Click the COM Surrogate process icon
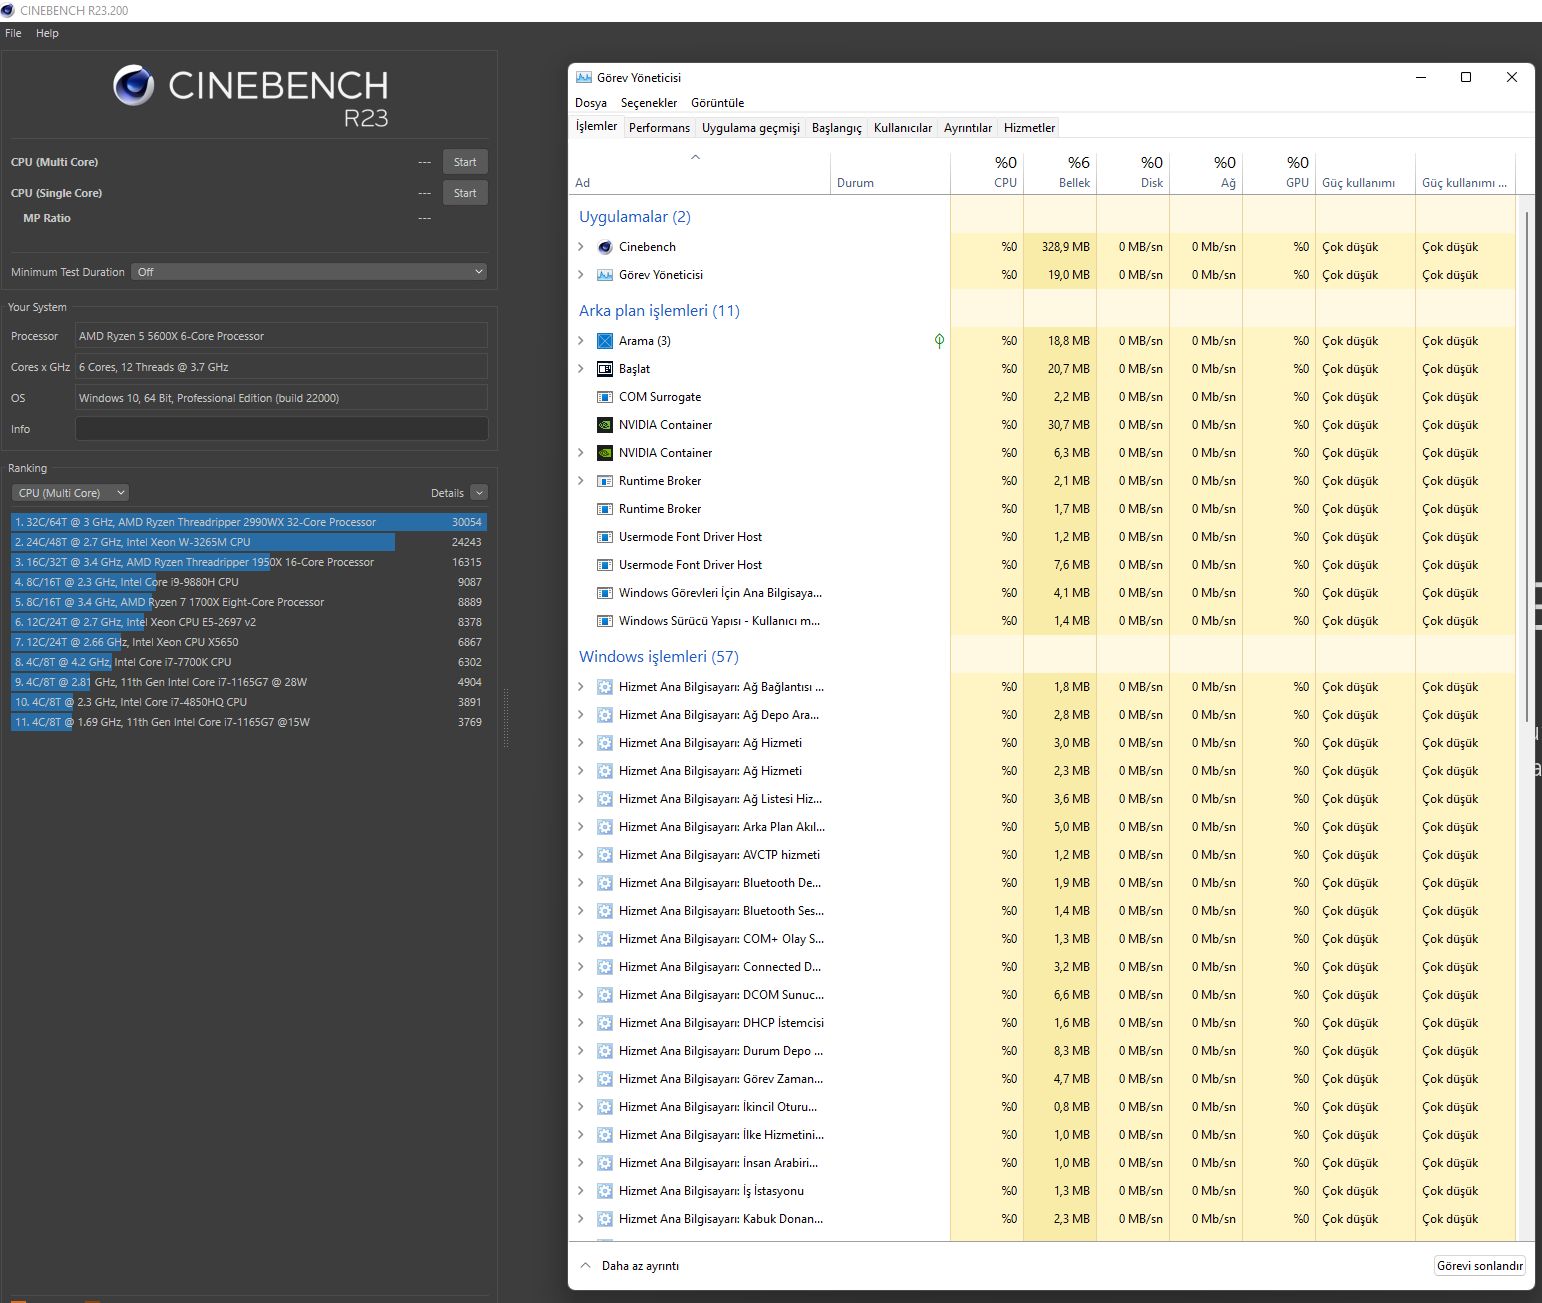This screenshot has width=1542, height=1303. pyautogui.click(x=604, y=397)
